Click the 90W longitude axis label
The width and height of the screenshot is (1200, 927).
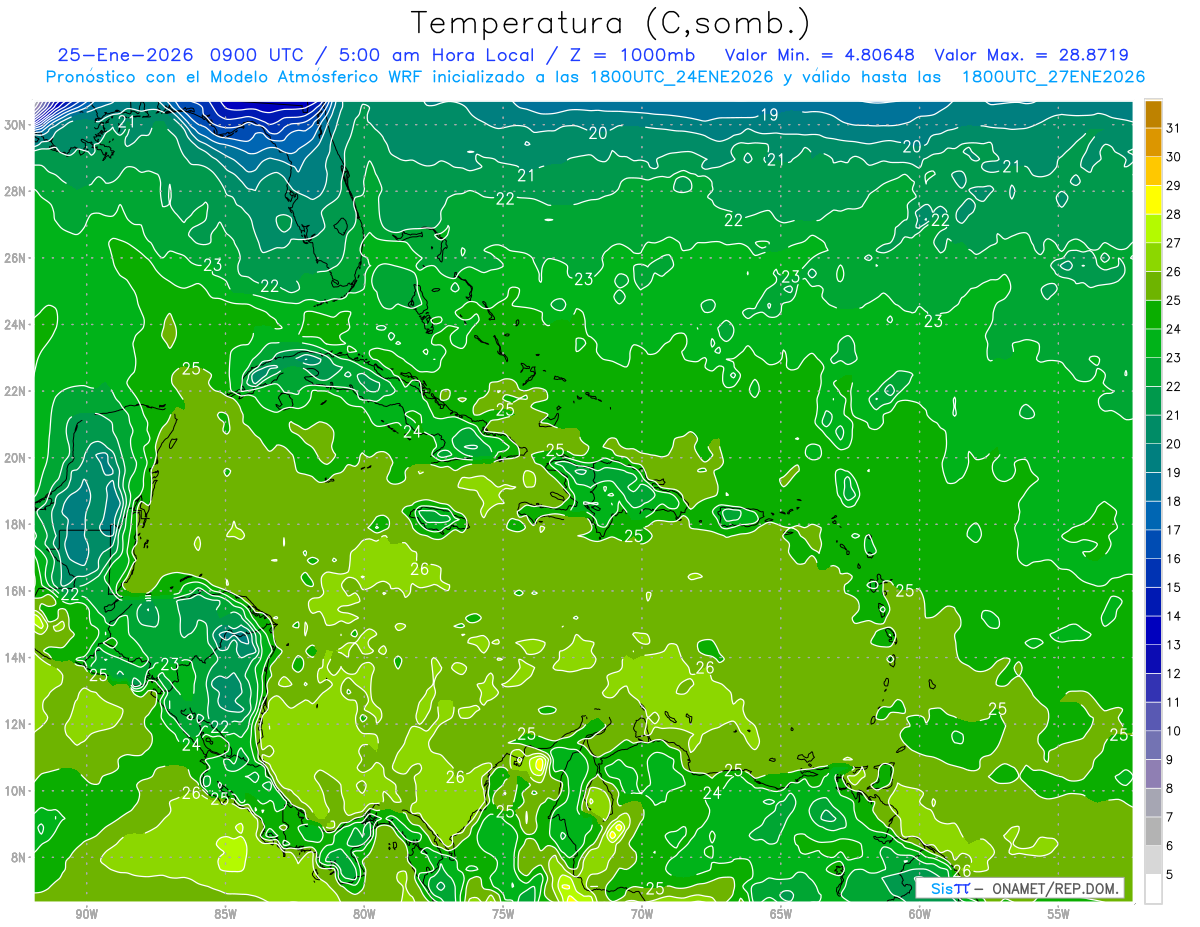pos(87,914)
